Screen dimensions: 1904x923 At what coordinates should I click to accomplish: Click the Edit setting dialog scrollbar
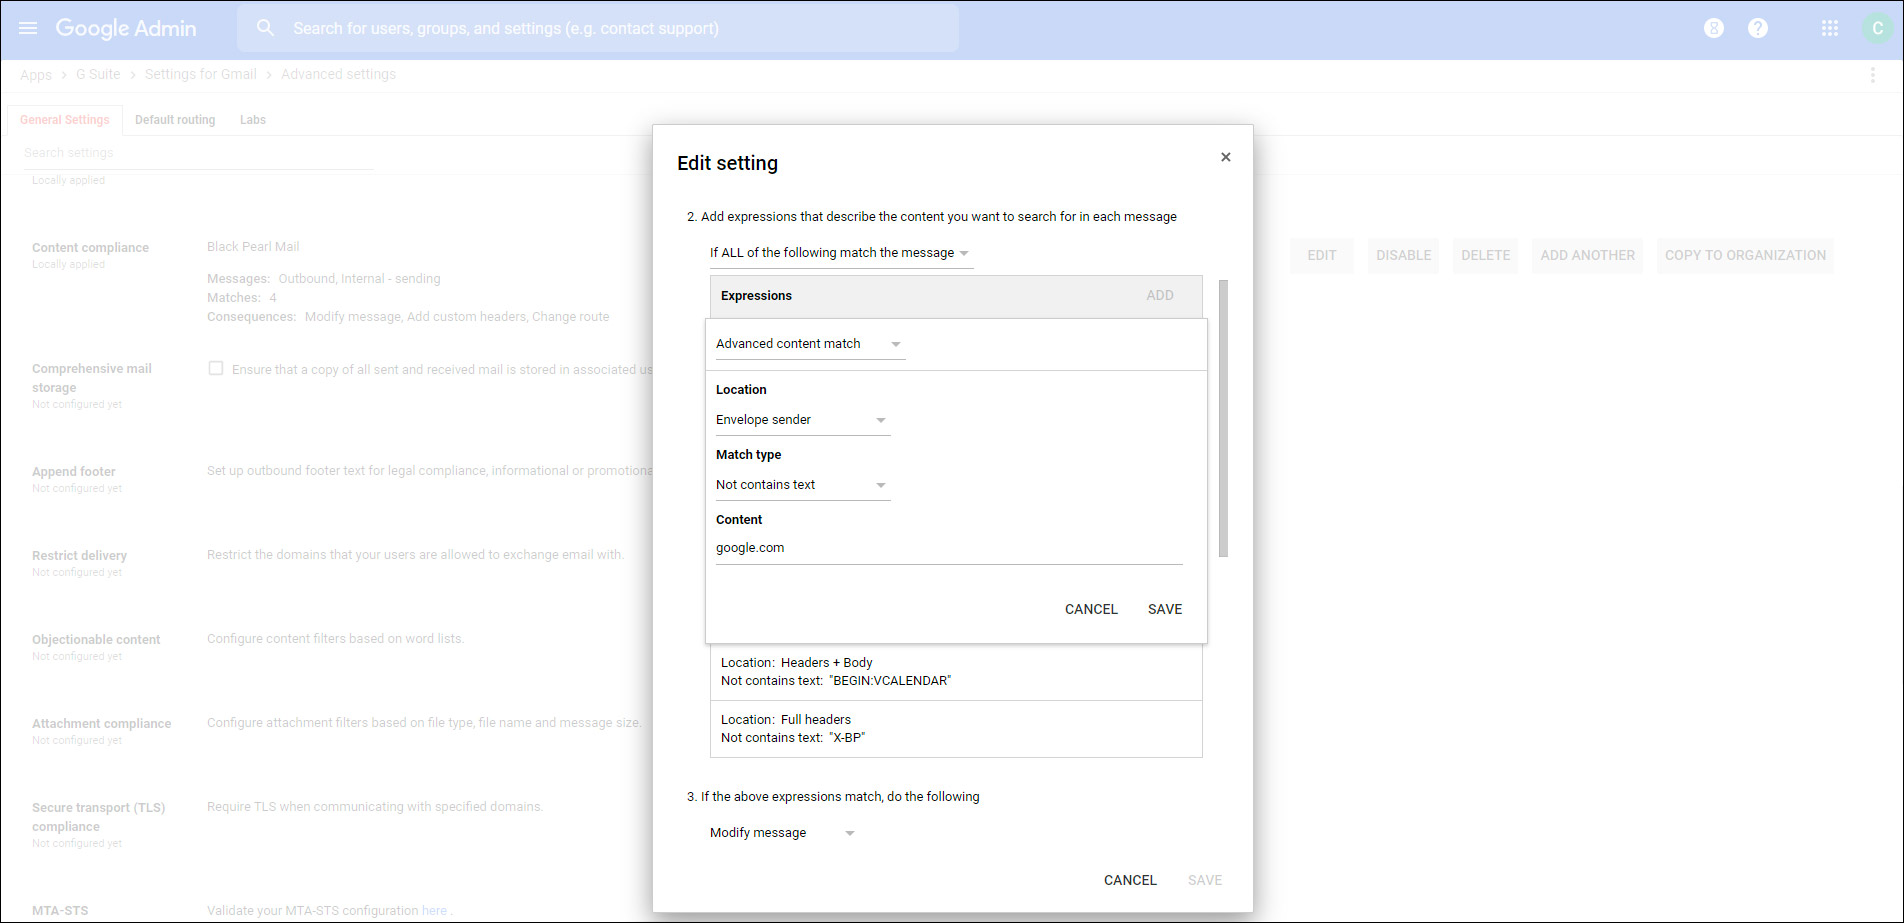[1223, 418]
